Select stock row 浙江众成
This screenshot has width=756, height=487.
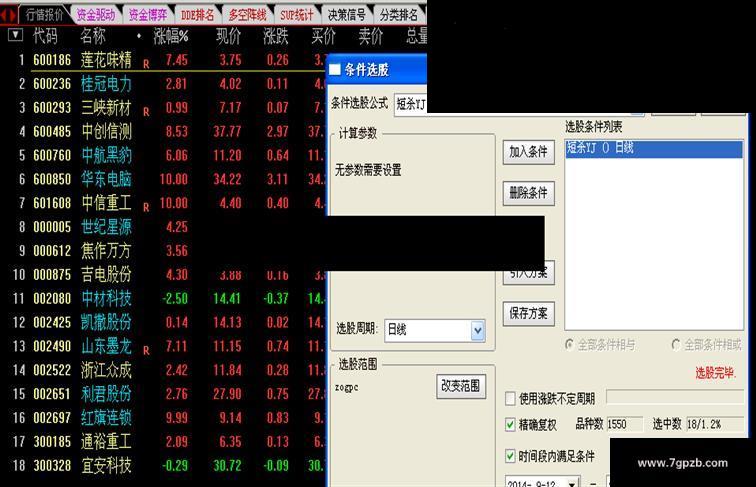point(164,370)
